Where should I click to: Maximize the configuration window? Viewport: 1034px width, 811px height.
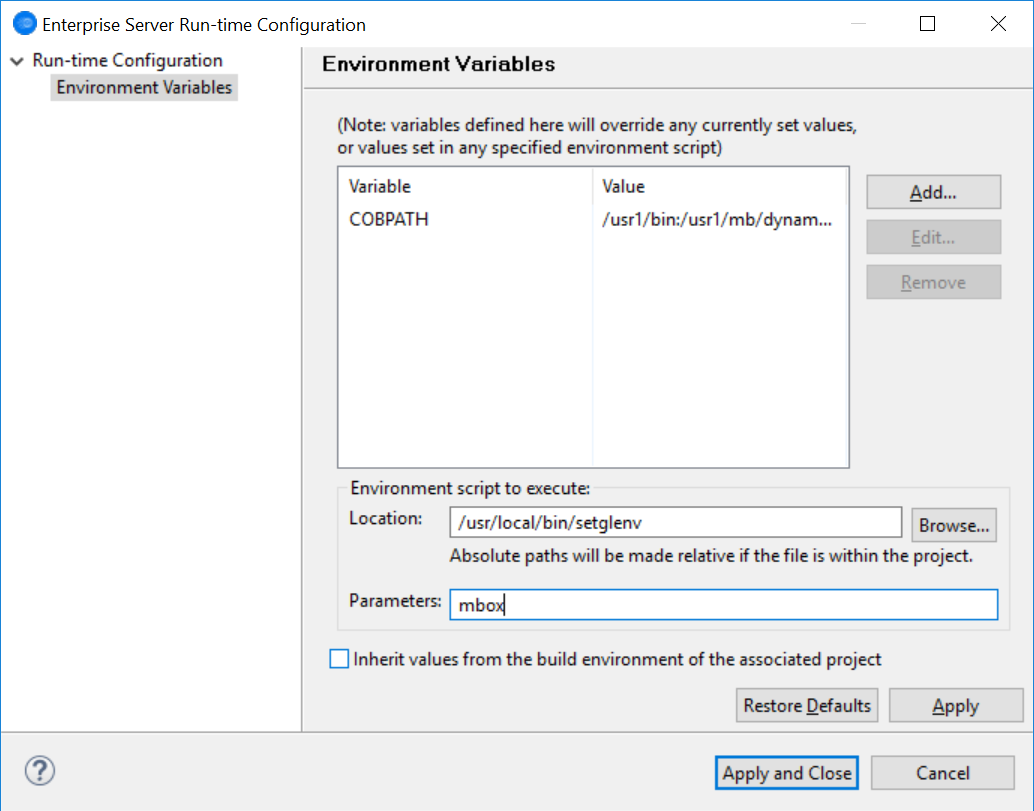point(927,24)
